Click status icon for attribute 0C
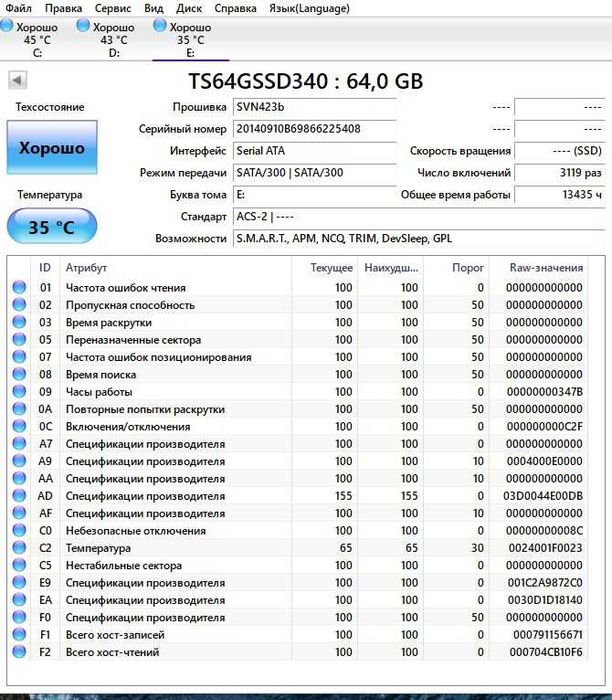Image resolution: width=612 pixels, height=700 pixels. pyautogui.click(x=19, y=426)
